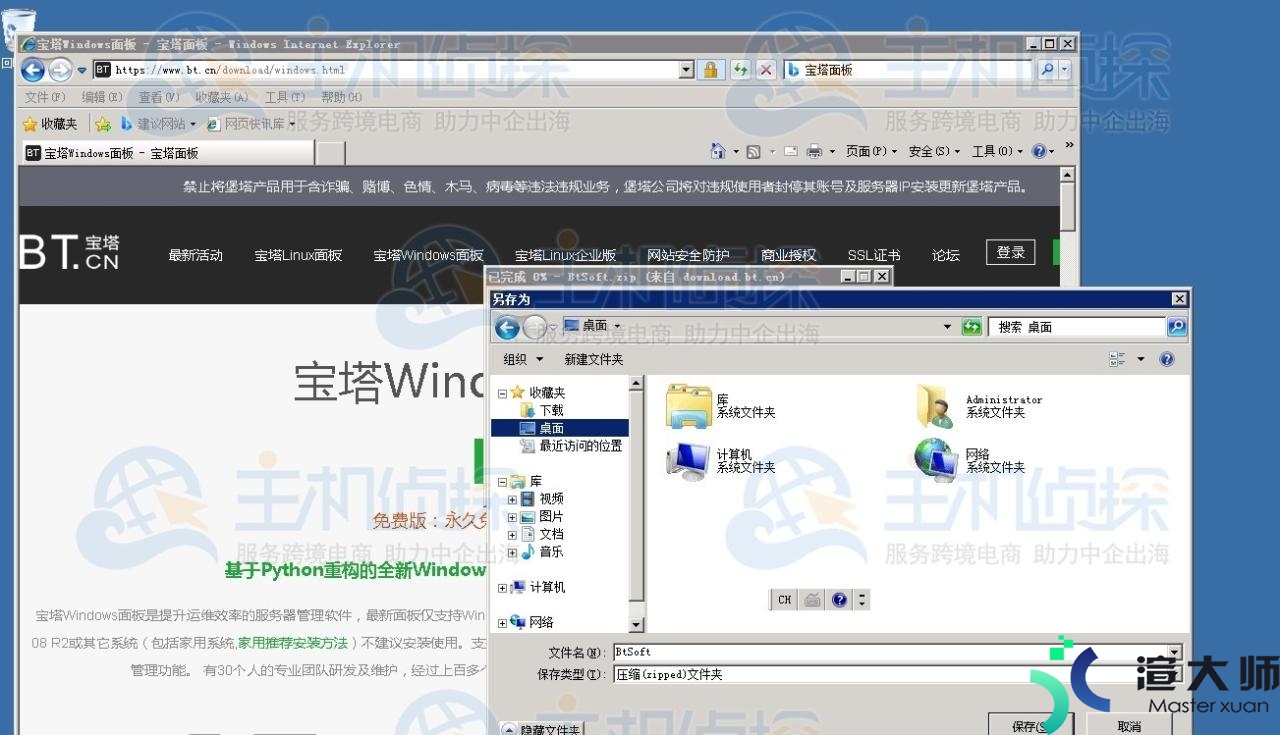The height and width of the screenshot is (735, 1280).
Task: Expand the 计算机 tree node
Action: click(502, 588)
